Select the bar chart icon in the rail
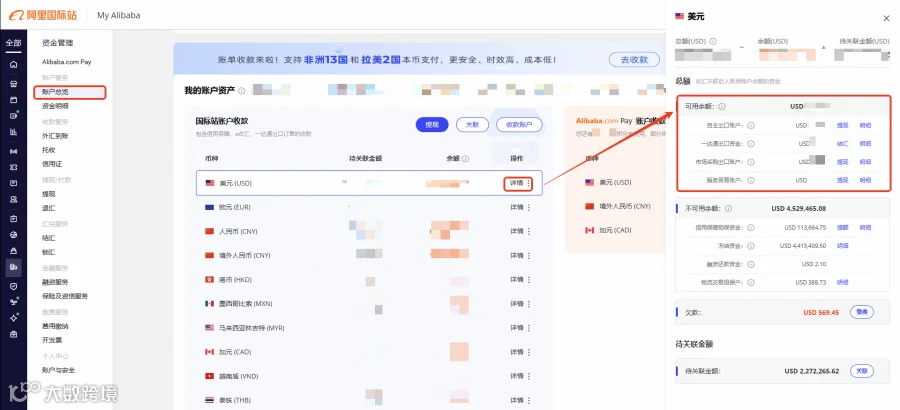Image resolution: width=900 pixels, height=410 pixels. pyautogui.click(x=13, y=131)
